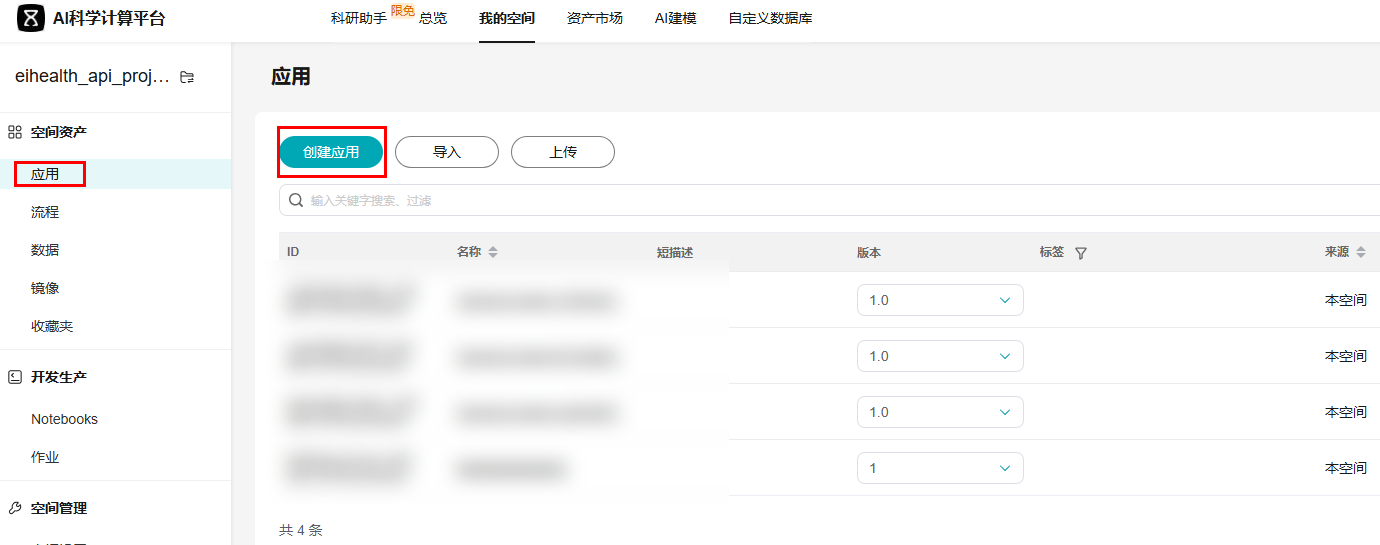
Task: Click the 开发生产 section icon
Action: (x=15, y=377)
